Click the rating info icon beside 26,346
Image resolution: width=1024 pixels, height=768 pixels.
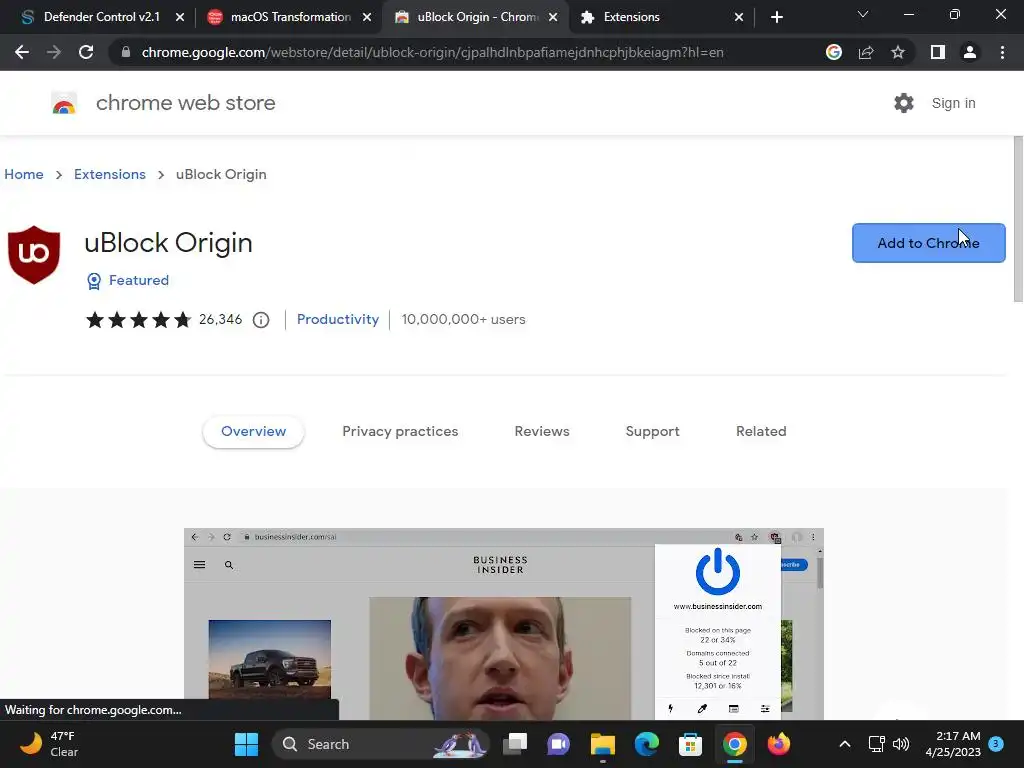tap(261, 320)
